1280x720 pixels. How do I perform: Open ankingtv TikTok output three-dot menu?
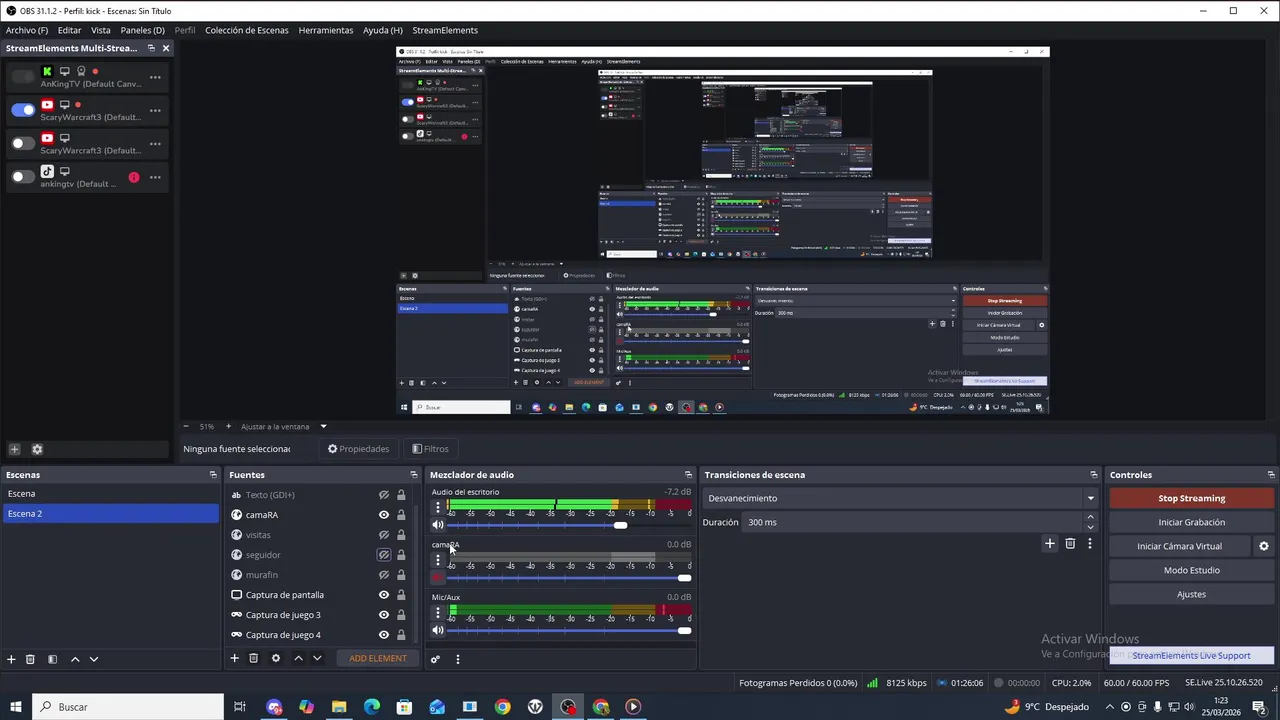(155, 177)
